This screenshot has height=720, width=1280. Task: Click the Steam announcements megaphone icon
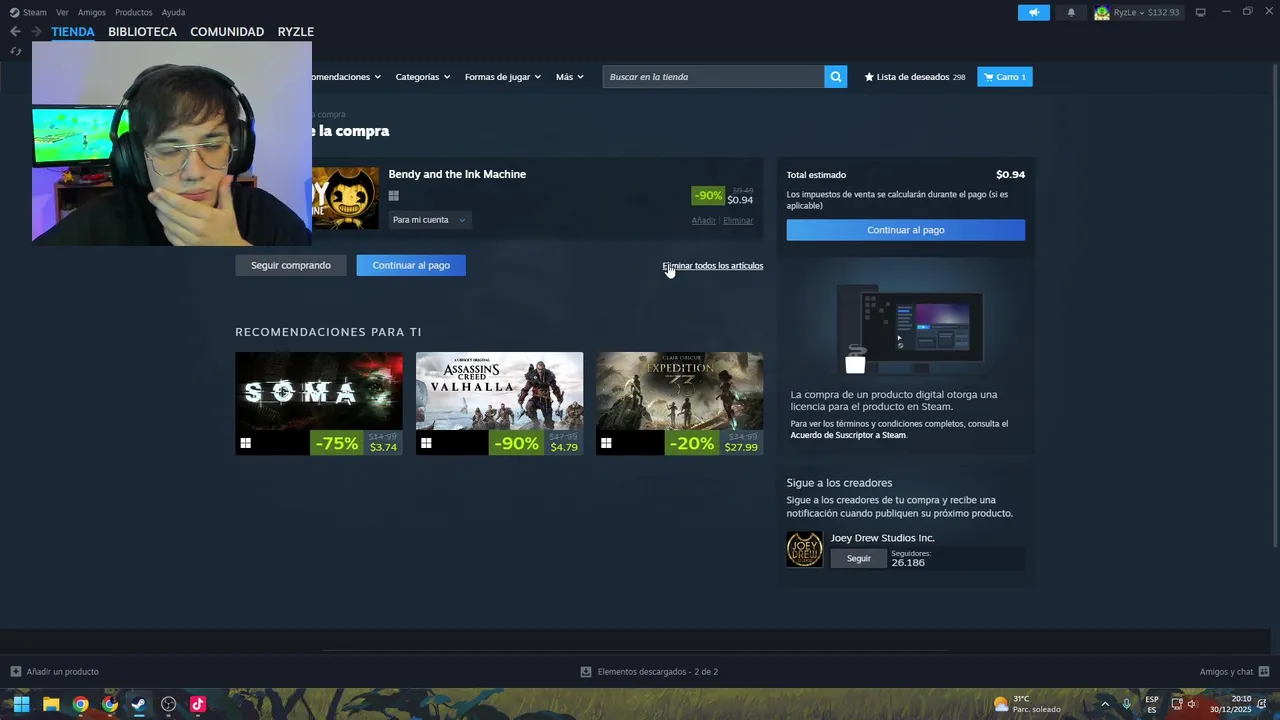1034,12
